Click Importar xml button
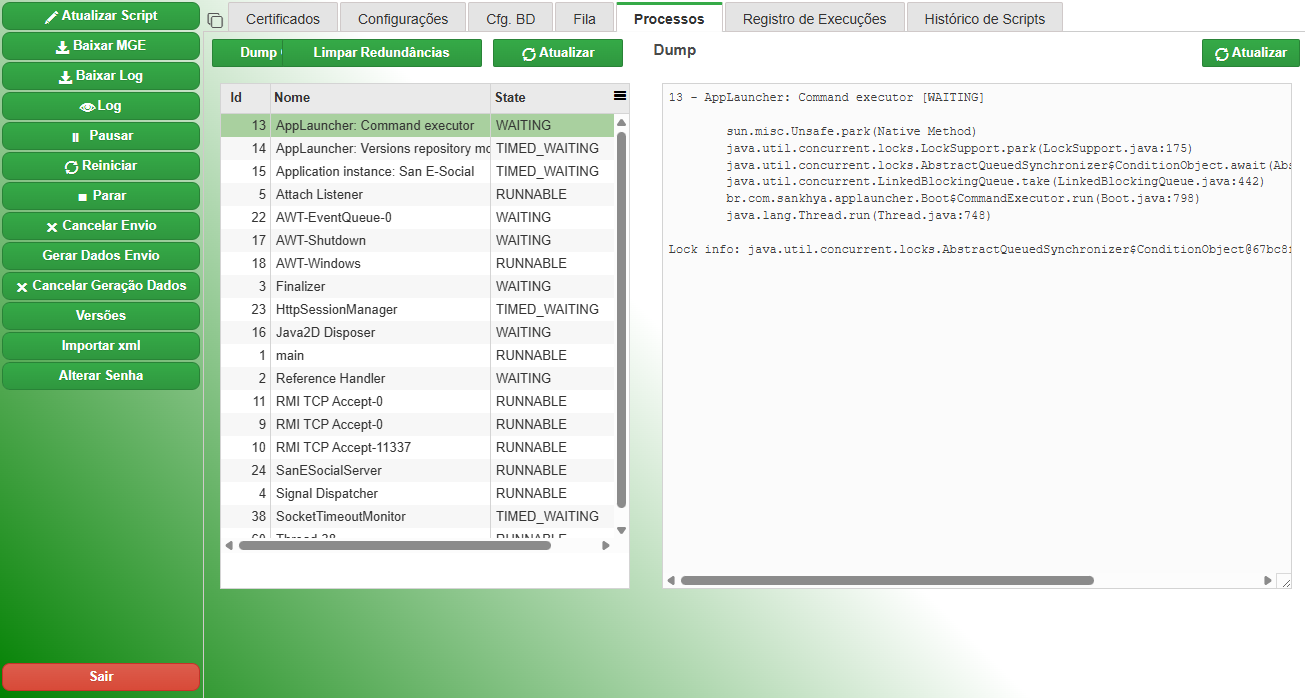Screen dimensions: 1305x698 (101, 346)
